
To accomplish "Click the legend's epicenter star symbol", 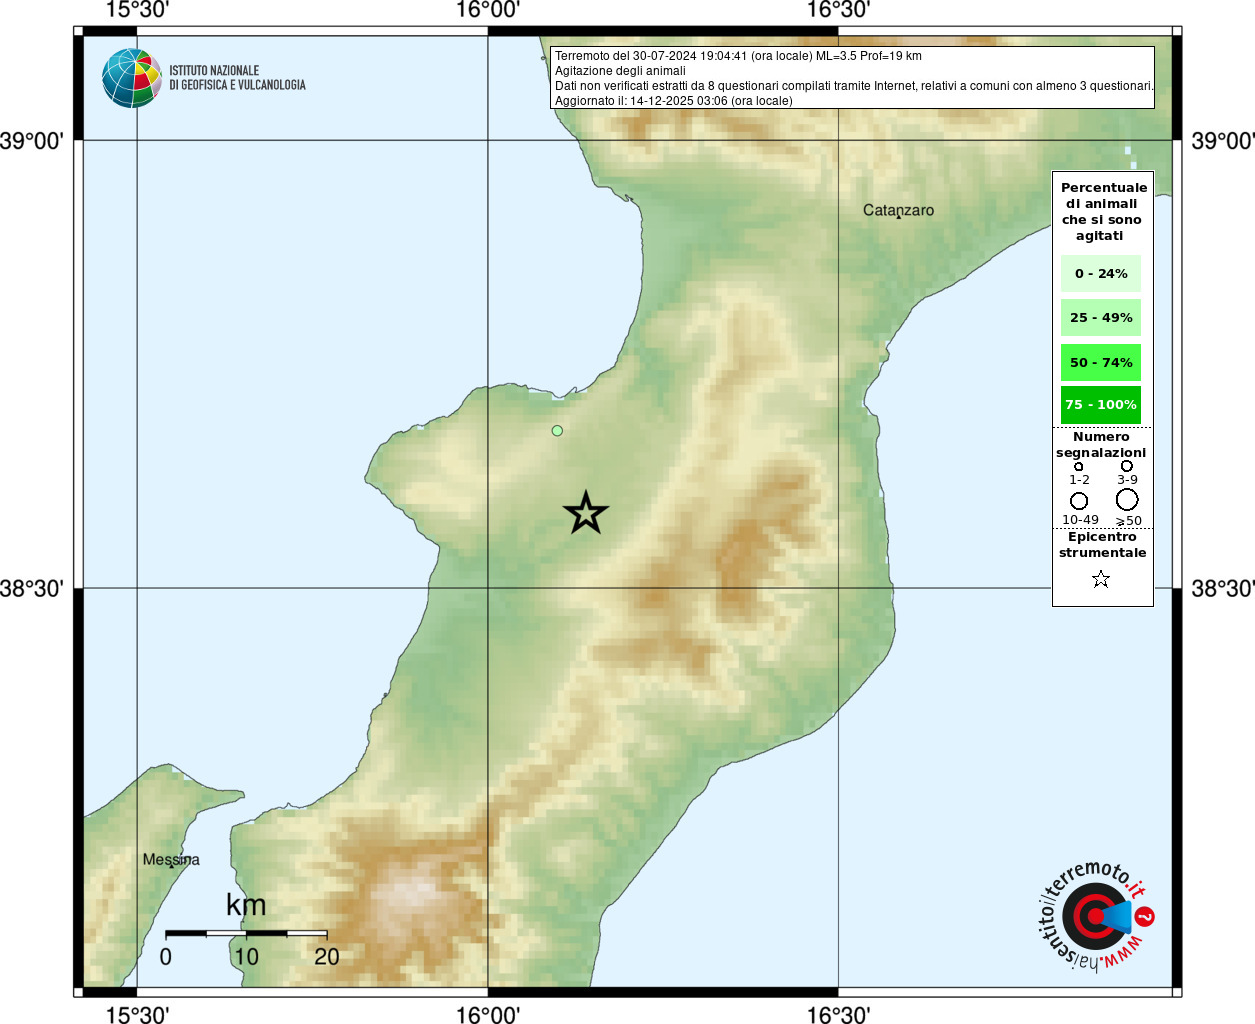I will [1101, 579].
